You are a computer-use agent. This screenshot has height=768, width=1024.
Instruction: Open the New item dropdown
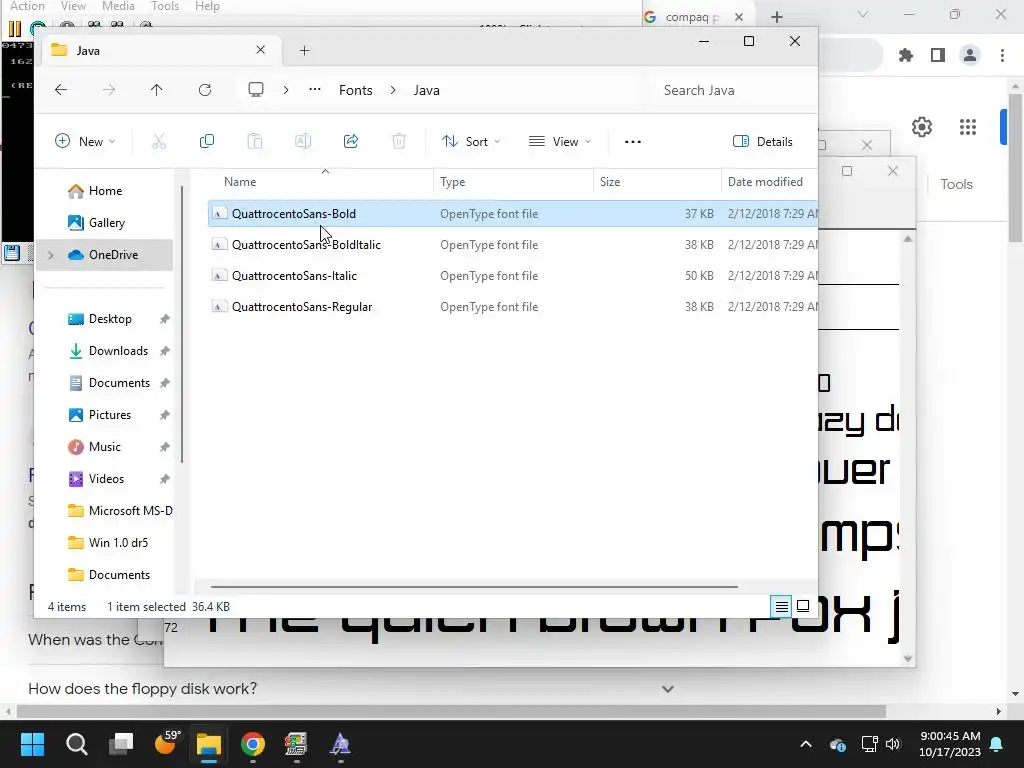tap(86, 142)
